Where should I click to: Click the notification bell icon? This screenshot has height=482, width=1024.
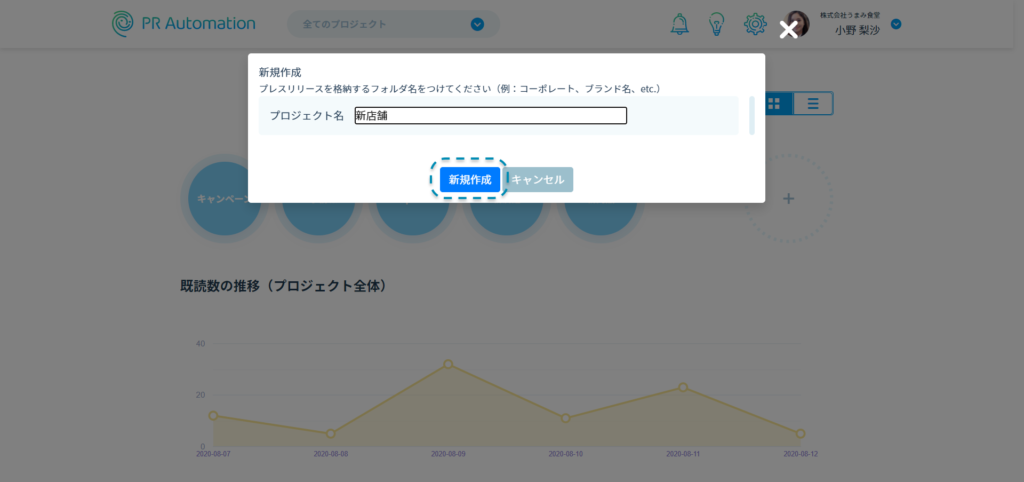(680, 24)
